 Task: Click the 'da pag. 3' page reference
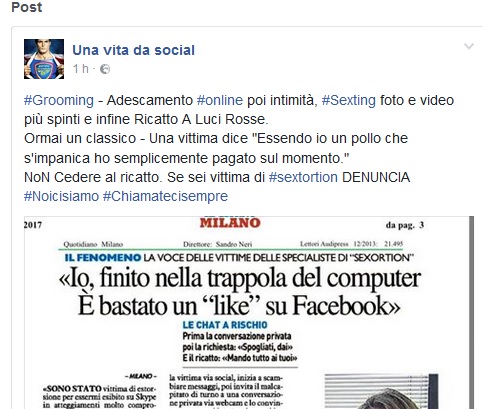(x=405, y=225)
